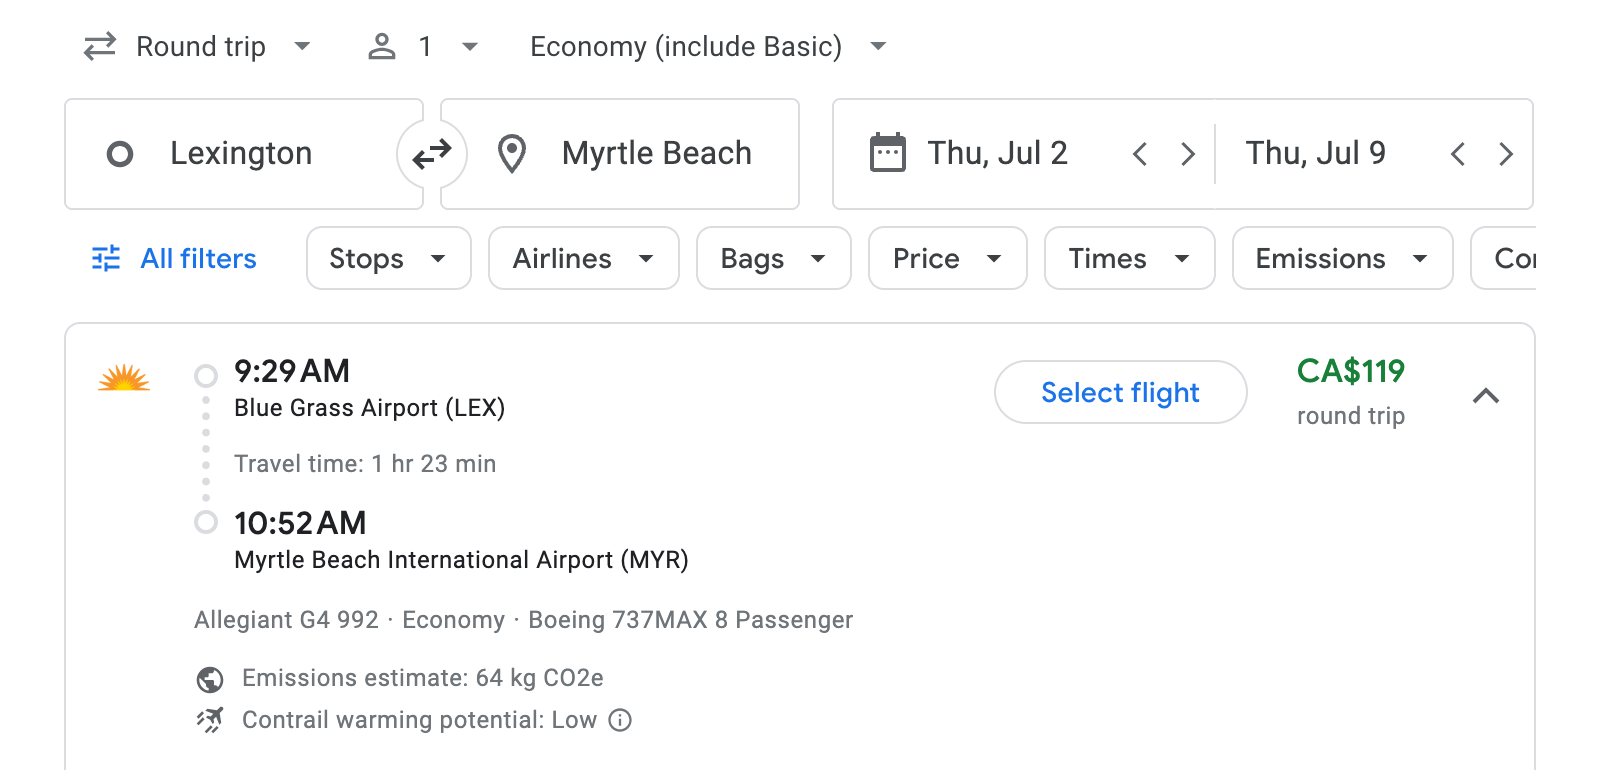Click the emissions estimate globe icon
The width and height of the screenshot is (1600, 770).
point(208,678)
